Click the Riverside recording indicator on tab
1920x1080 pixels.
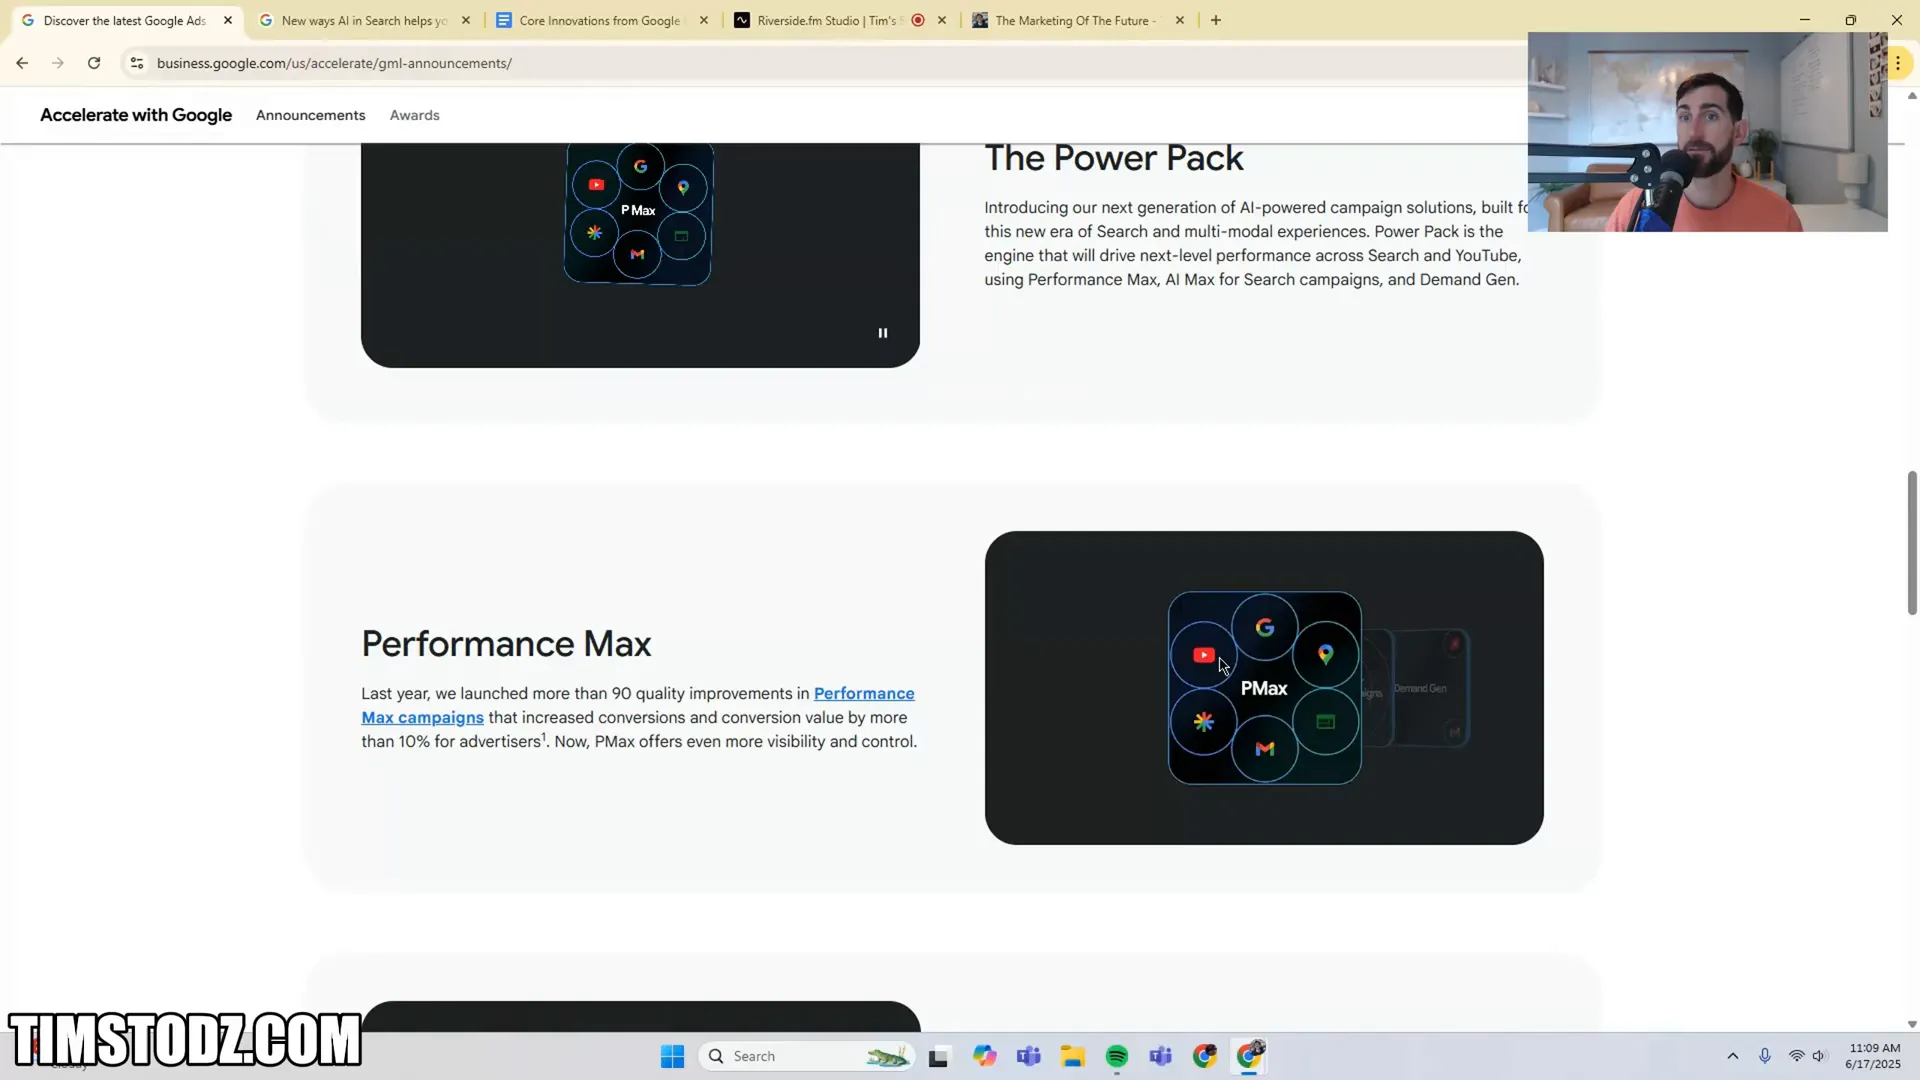pyautogui.click(x=918, y=20)
